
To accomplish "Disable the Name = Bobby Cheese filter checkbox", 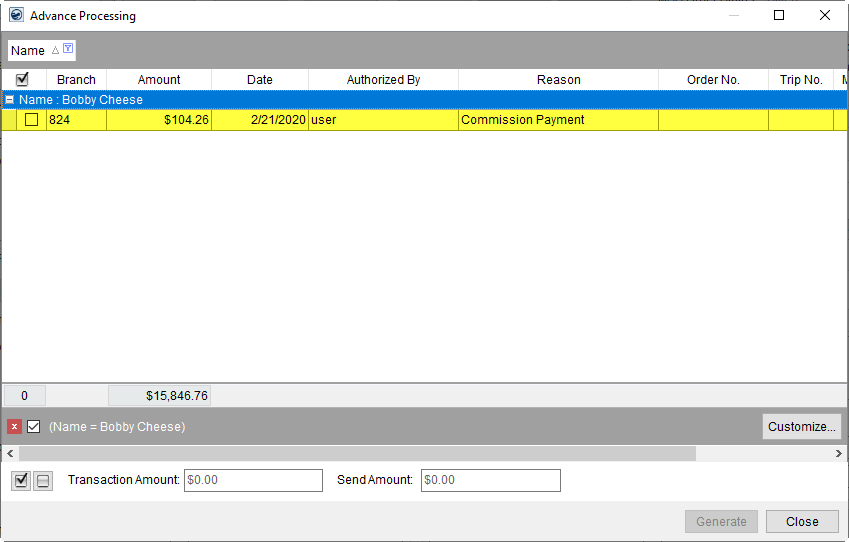I will [34, 427].
